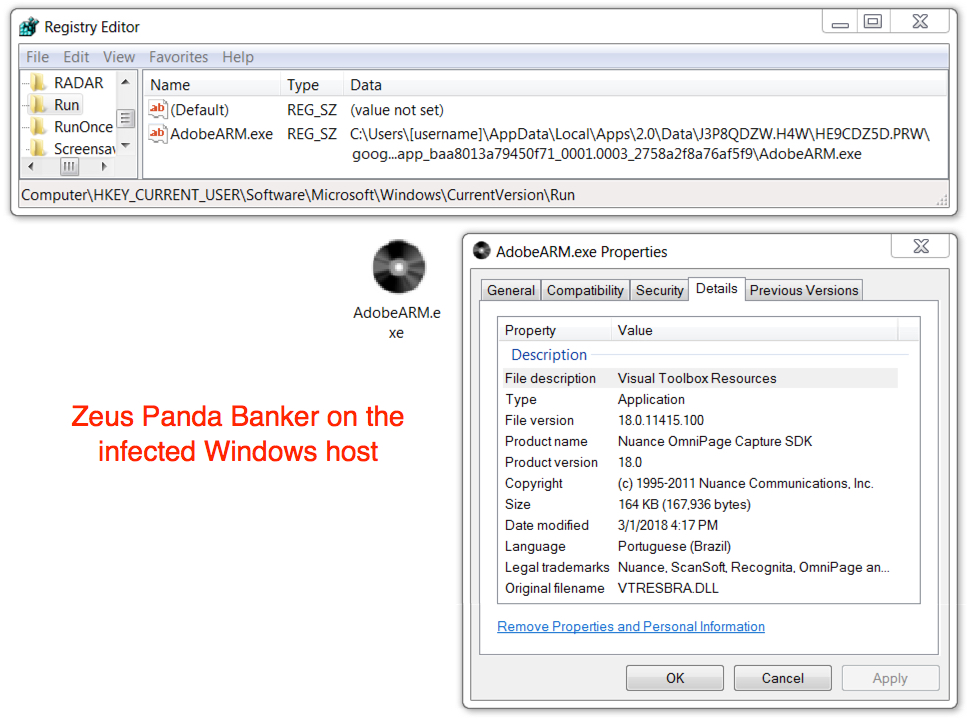Open the Help menu in Registry Editor

(x=238, y=57)
